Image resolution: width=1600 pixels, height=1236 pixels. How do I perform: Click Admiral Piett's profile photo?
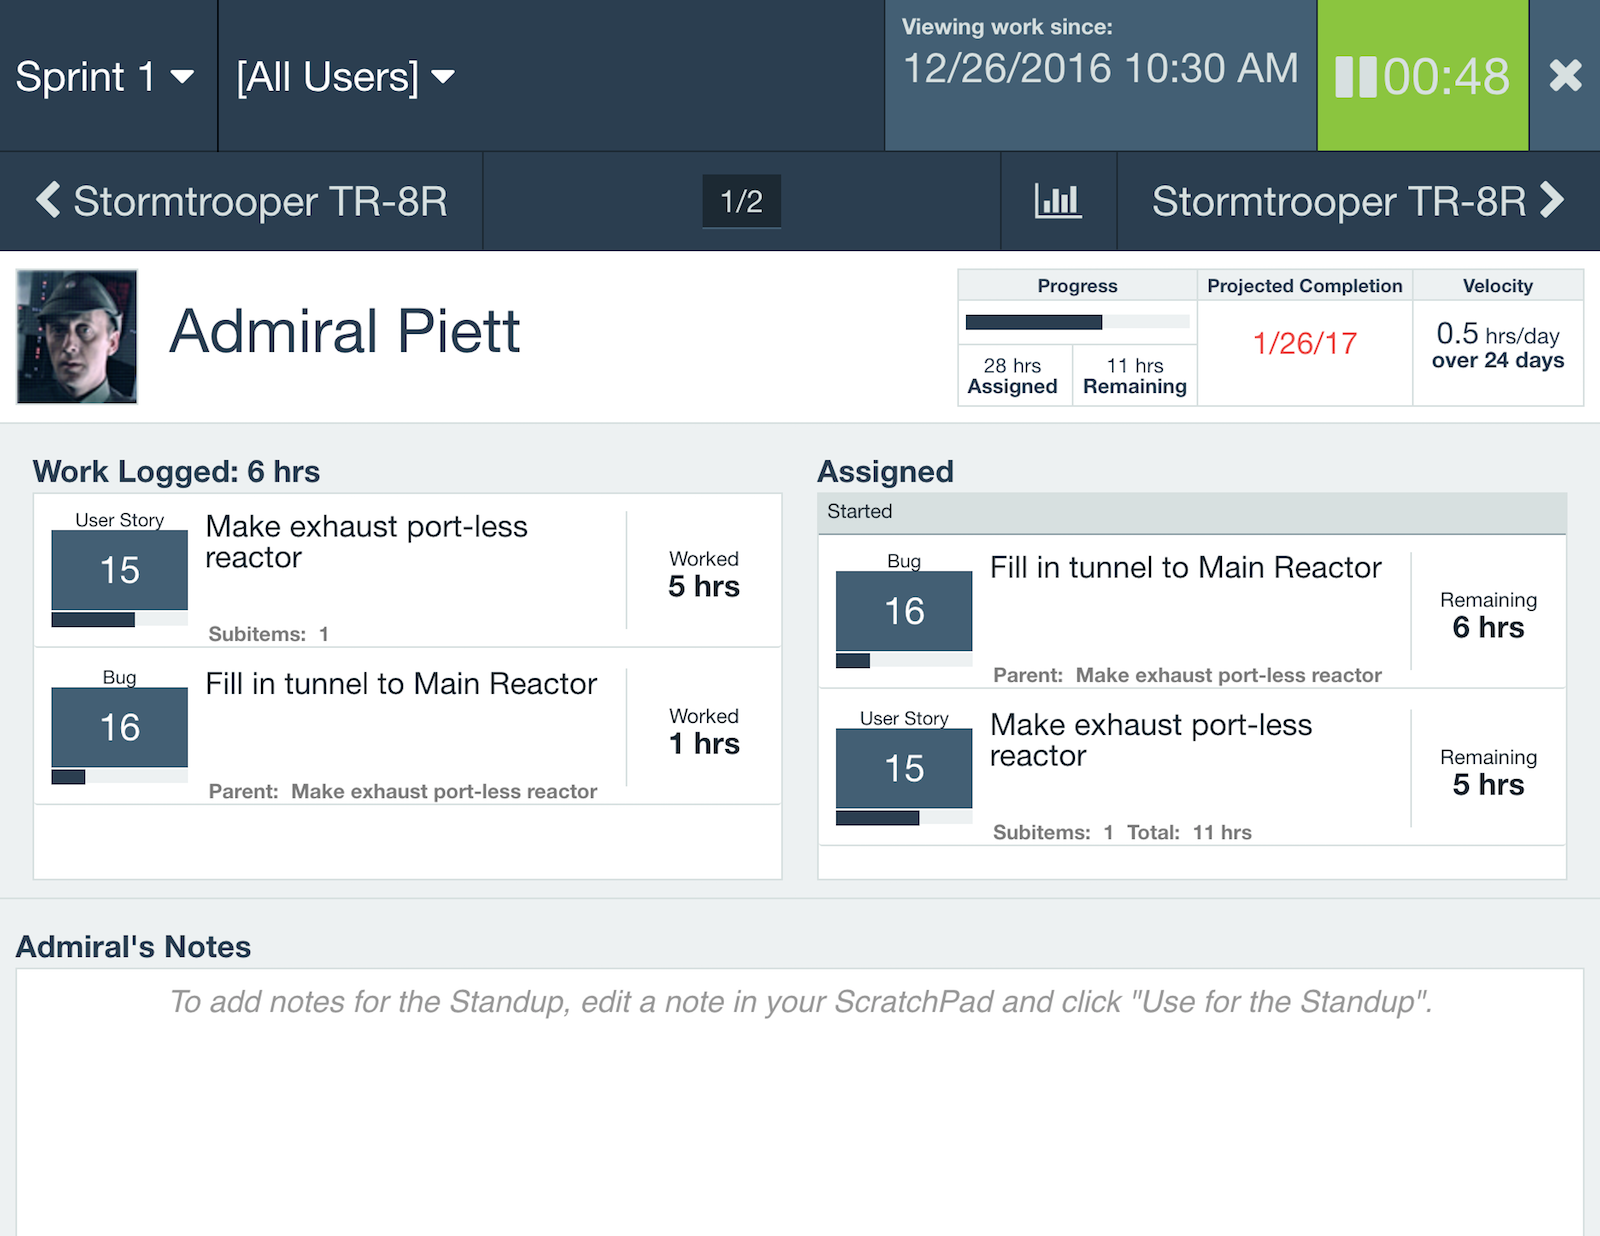[77, 337]
